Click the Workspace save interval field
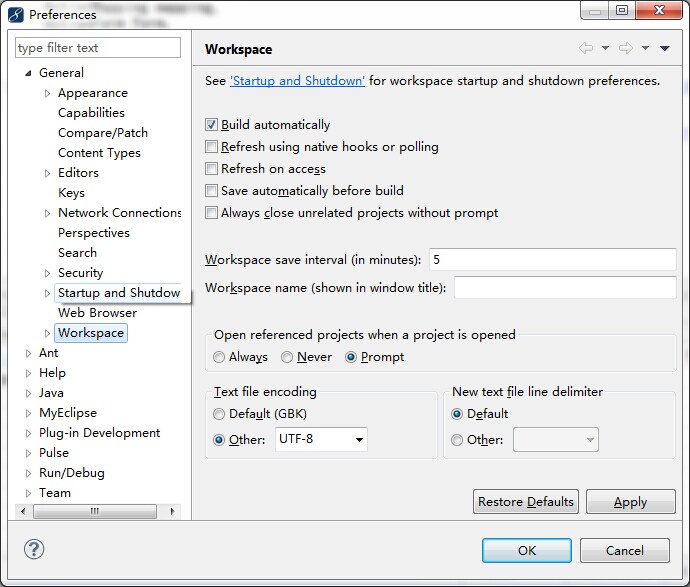This screenshot has height=587, width=690. (552, 259)
